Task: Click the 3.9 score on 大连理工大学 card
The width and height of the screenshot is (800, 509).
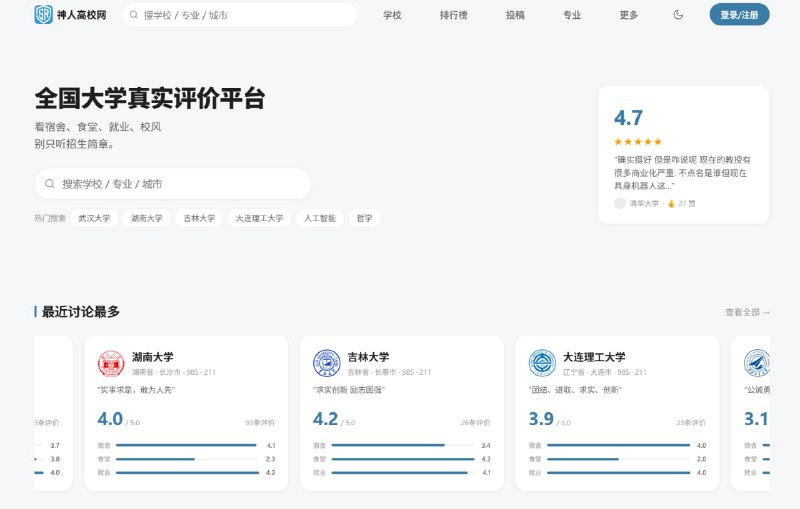Action: (541, 419)
